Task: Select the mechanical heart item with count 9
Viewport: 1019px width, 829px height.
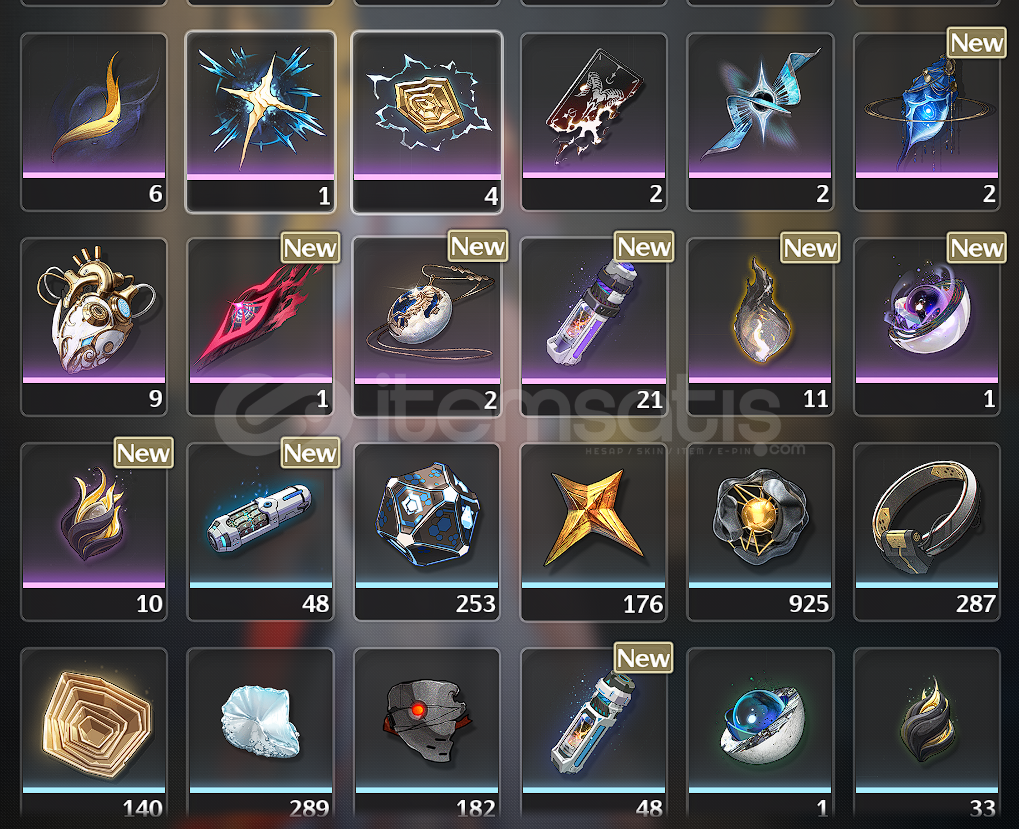Action: pos(94,327)
